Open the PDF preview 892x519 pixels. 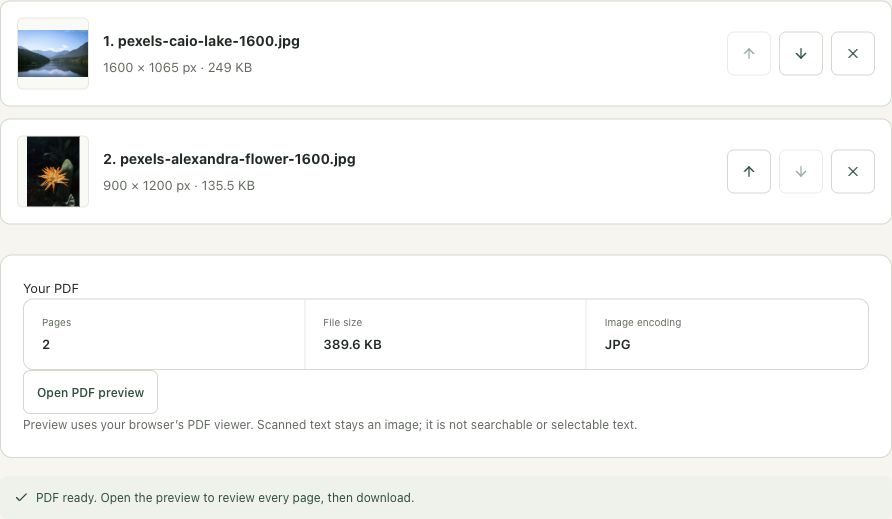(x=90, y=392)
